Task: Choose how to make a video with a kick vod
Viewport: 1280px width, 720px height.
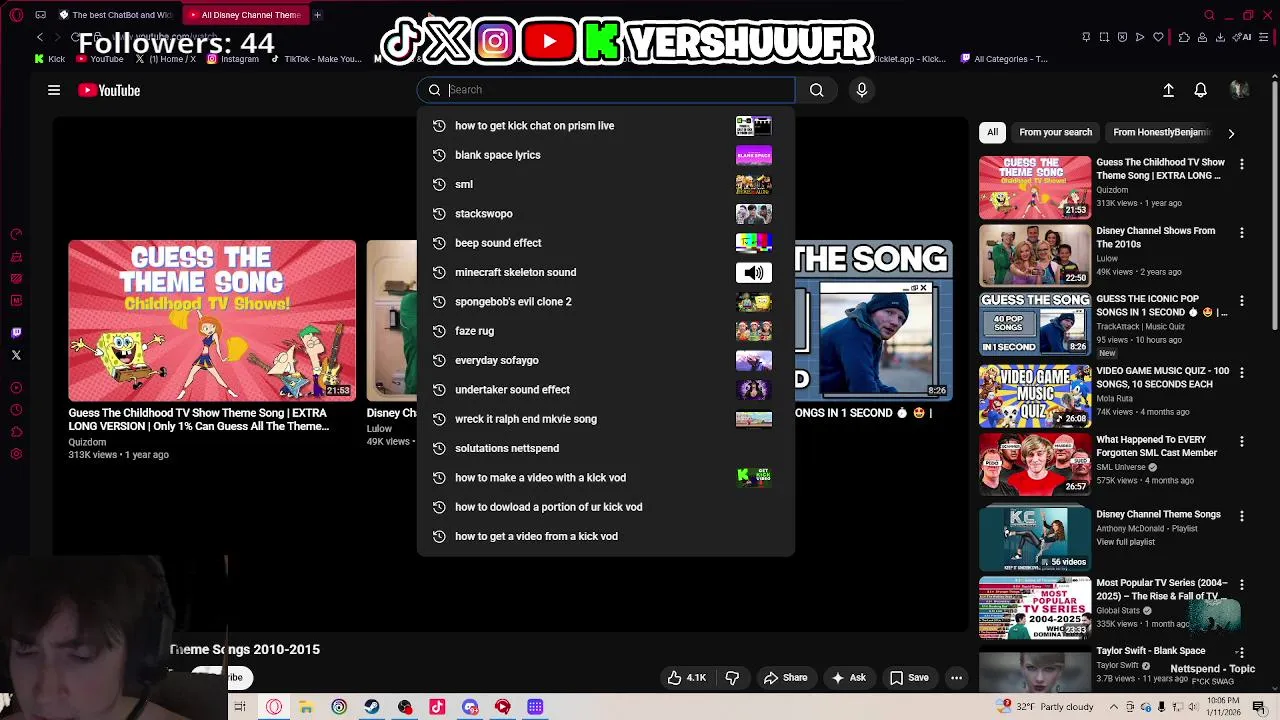Action: pos(605,477)
